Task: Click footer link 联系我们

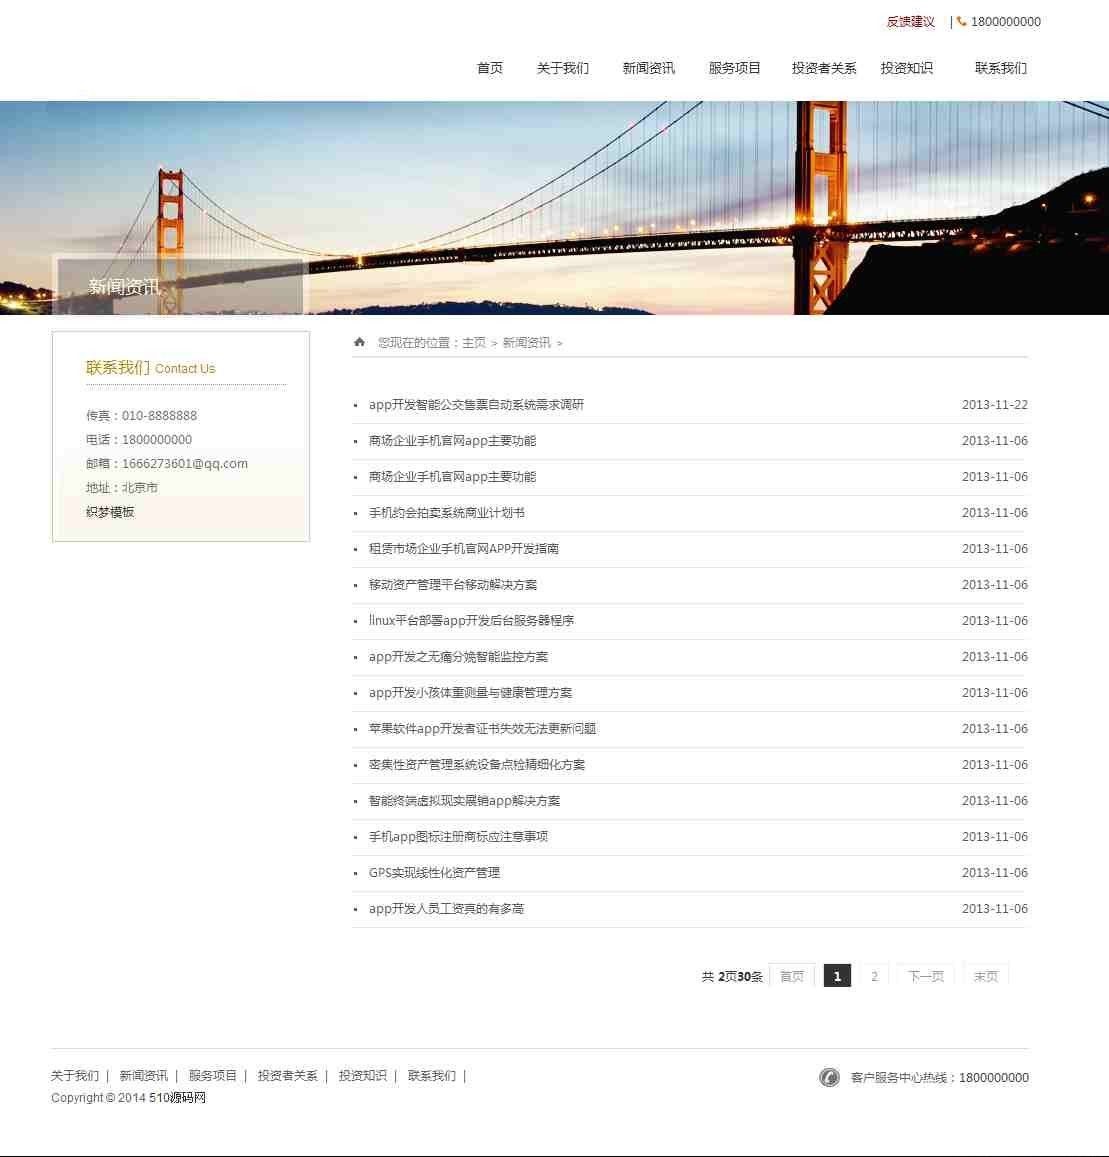Action: 432,1076
